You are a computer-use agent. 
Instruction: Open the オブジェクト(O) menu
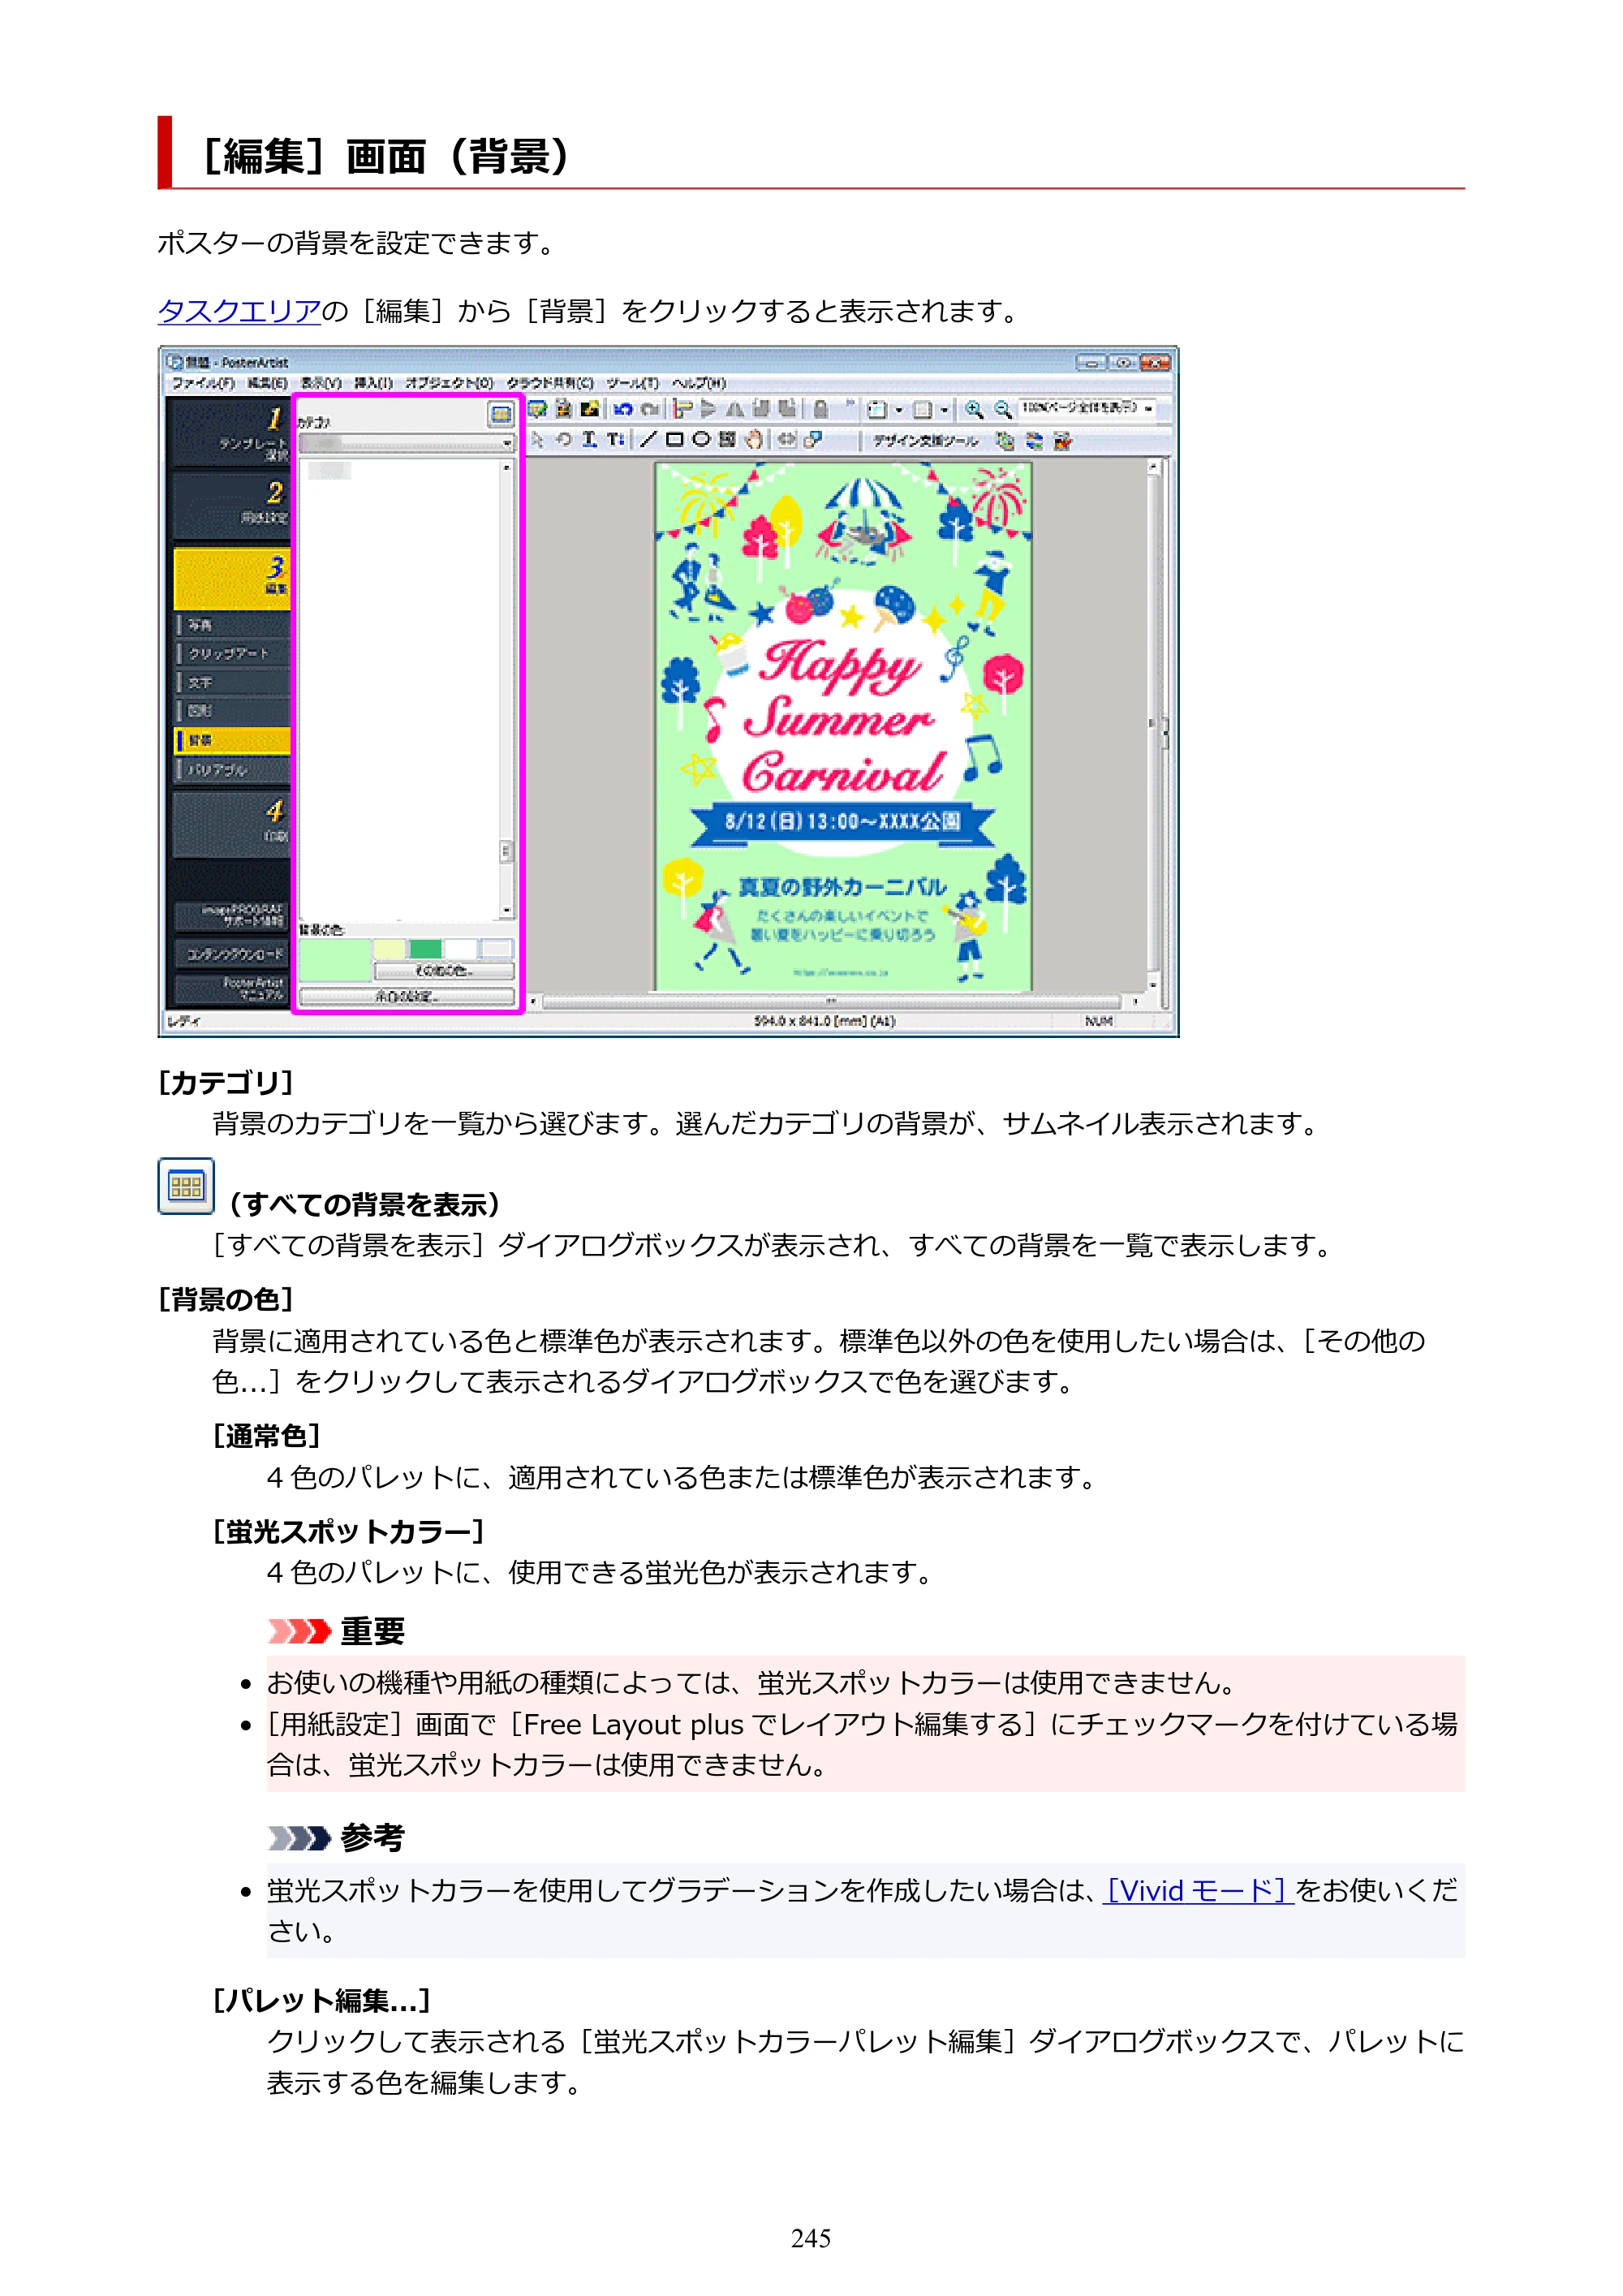point(449,383)
